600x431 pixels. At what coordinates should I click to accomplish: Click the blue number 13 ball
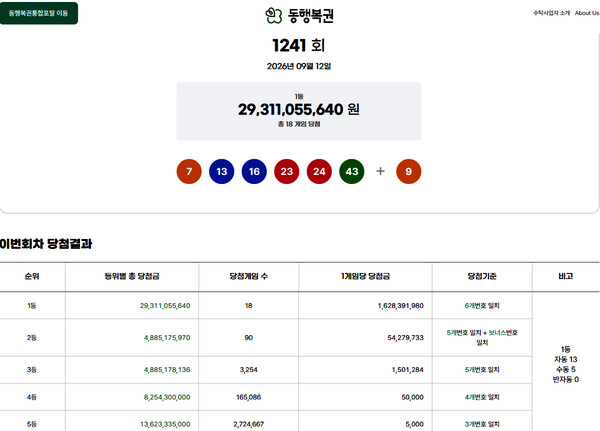(222, 171)
